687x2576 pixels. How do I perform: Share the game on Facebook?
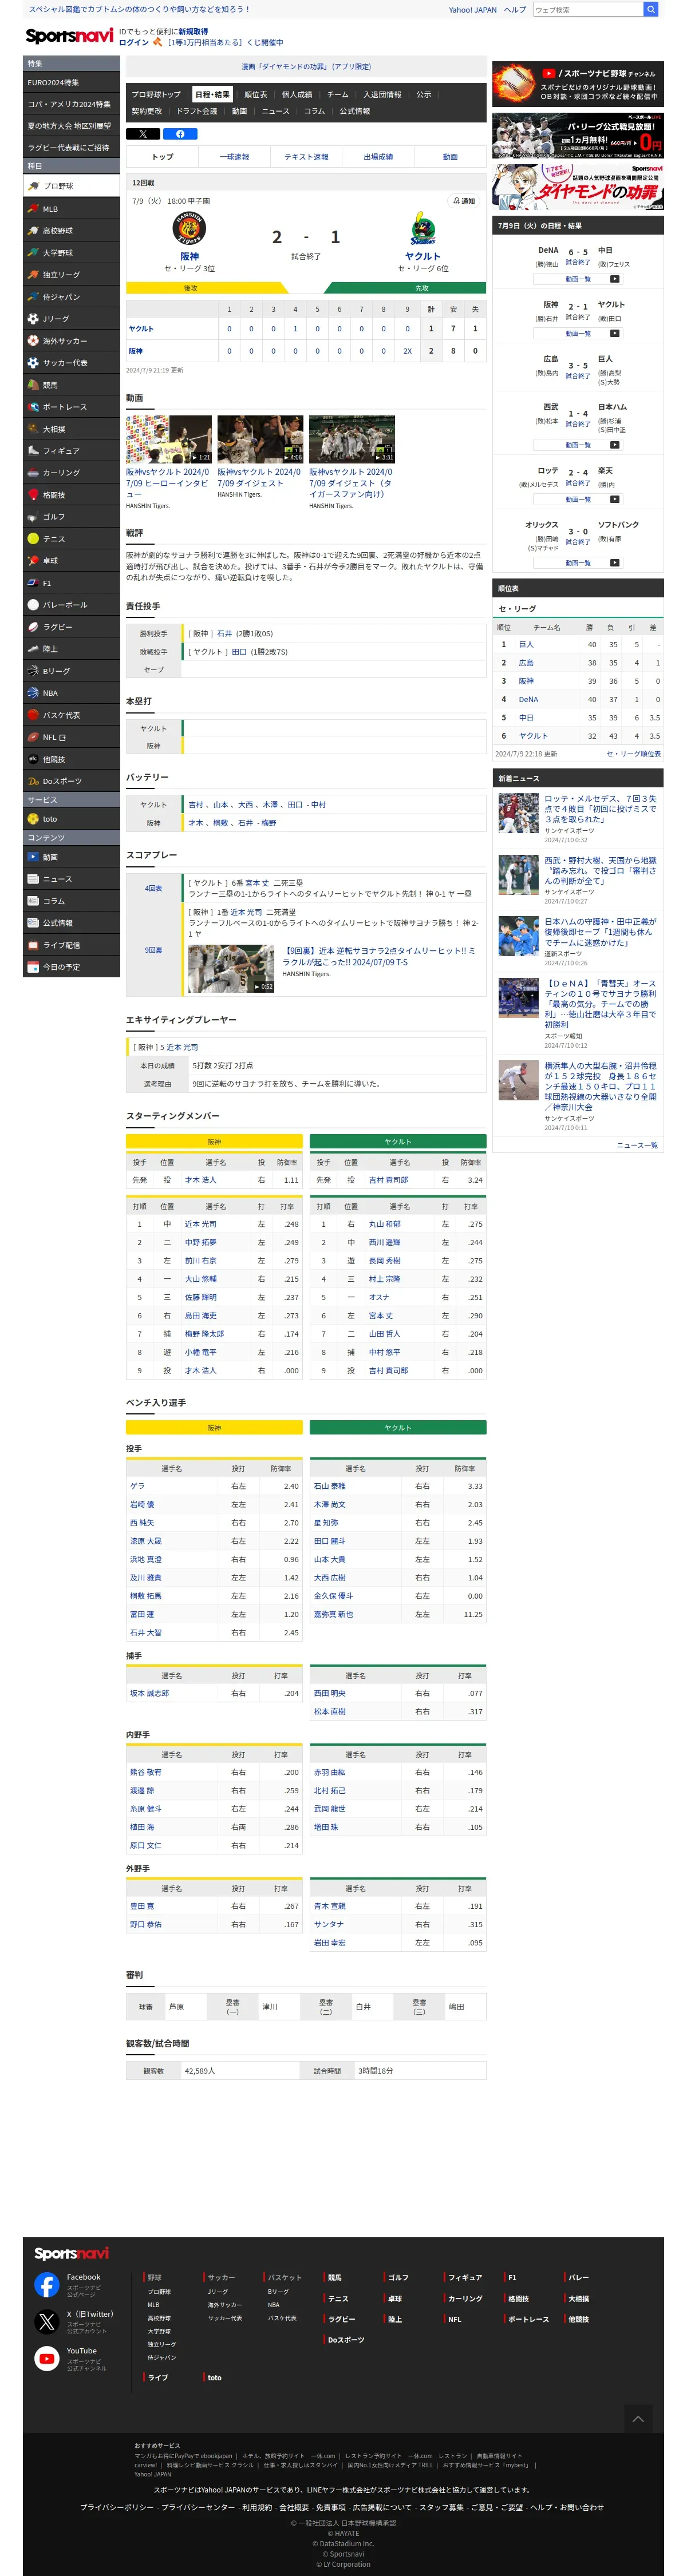point(180,134)
